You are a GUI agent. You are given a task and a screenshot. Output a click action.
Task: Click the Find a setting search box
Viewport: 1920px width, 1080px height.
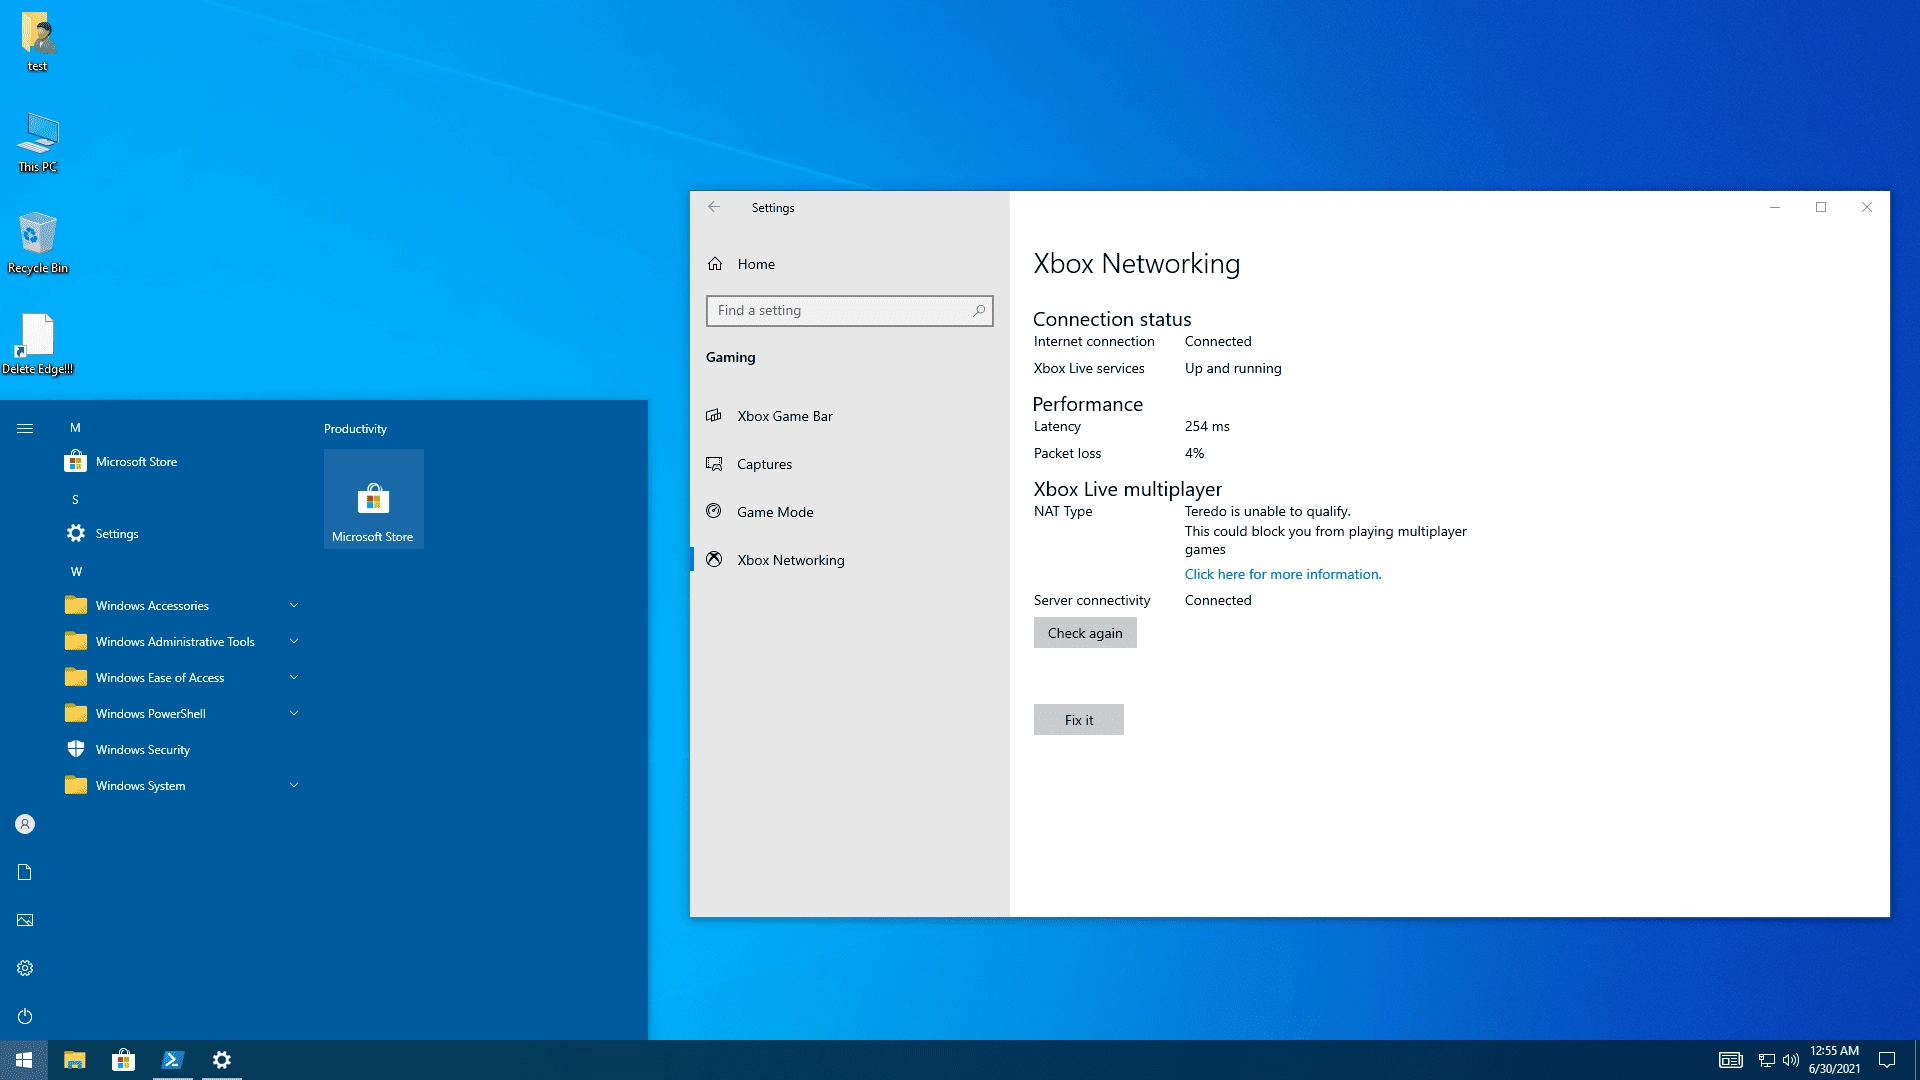(849, 311)
